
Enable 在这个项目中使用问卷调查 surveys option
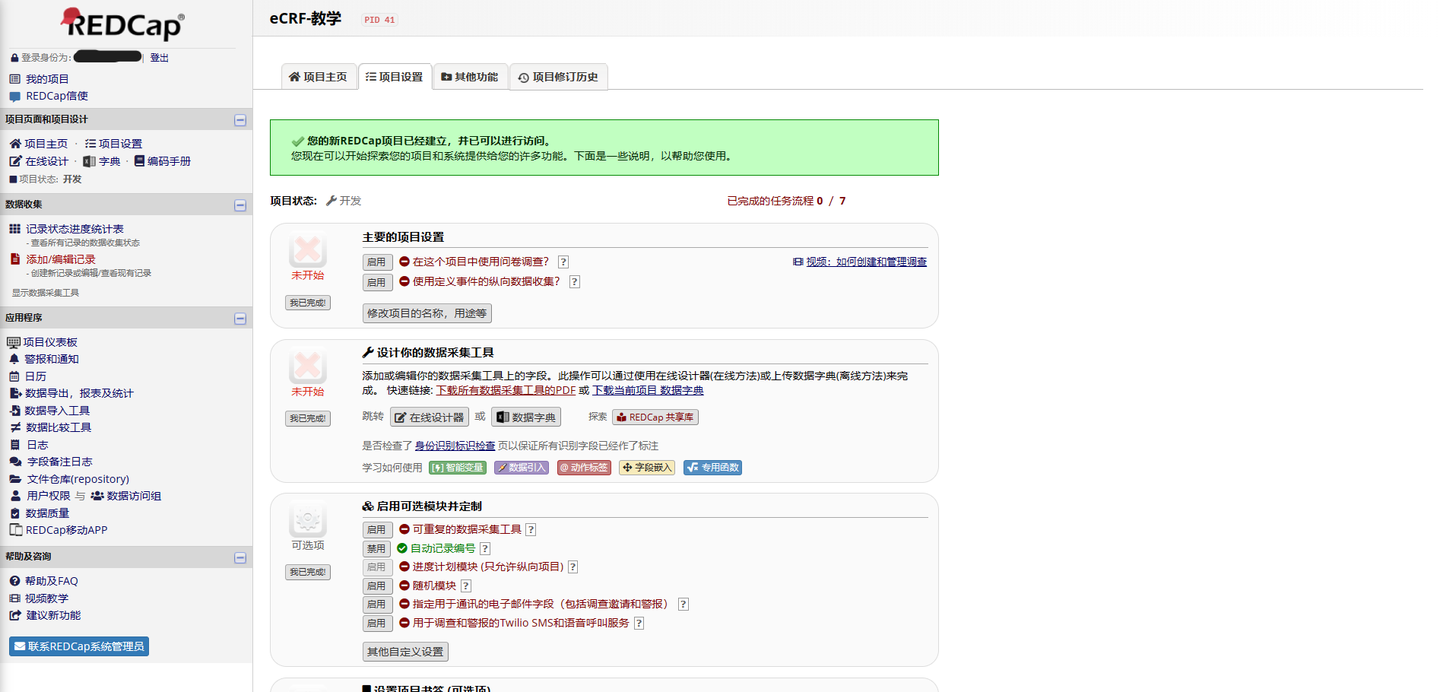(x=377, y=261)
